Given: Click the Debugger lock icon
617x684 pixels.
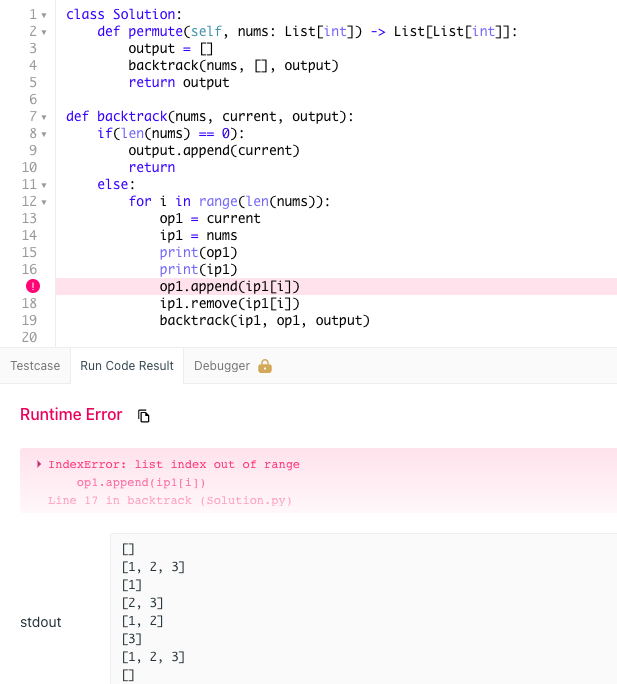Looking at the screenshot, I should (265, 366).
